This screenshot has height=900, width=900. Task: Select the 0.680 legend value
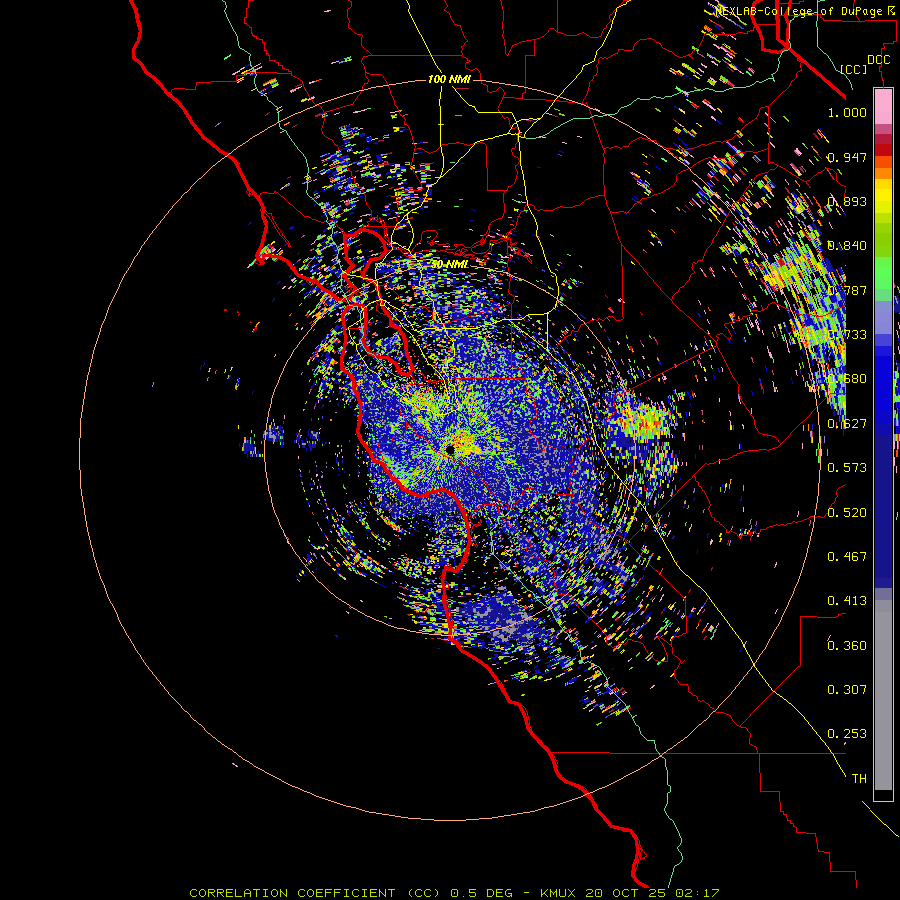click(x=847, y=379)
